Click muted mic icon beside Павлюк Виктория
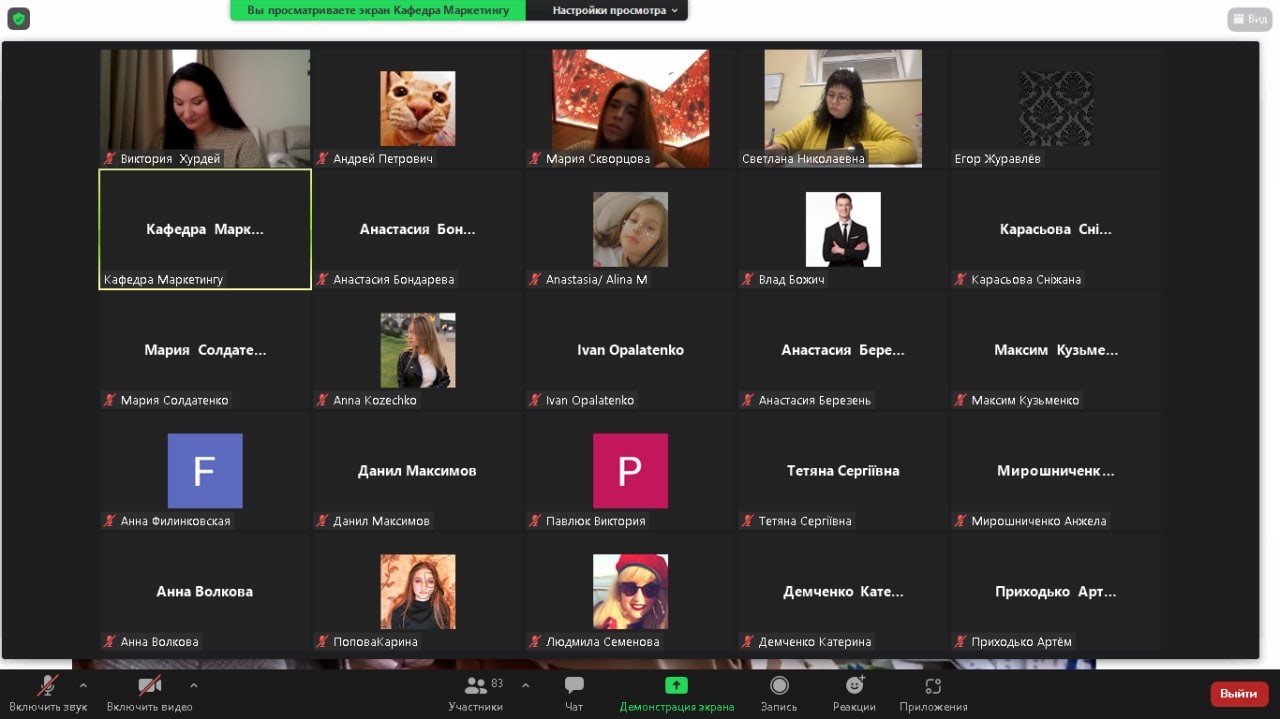Image resolution: width=1280 pixels, height=719 pixels. tap(536, 521)
